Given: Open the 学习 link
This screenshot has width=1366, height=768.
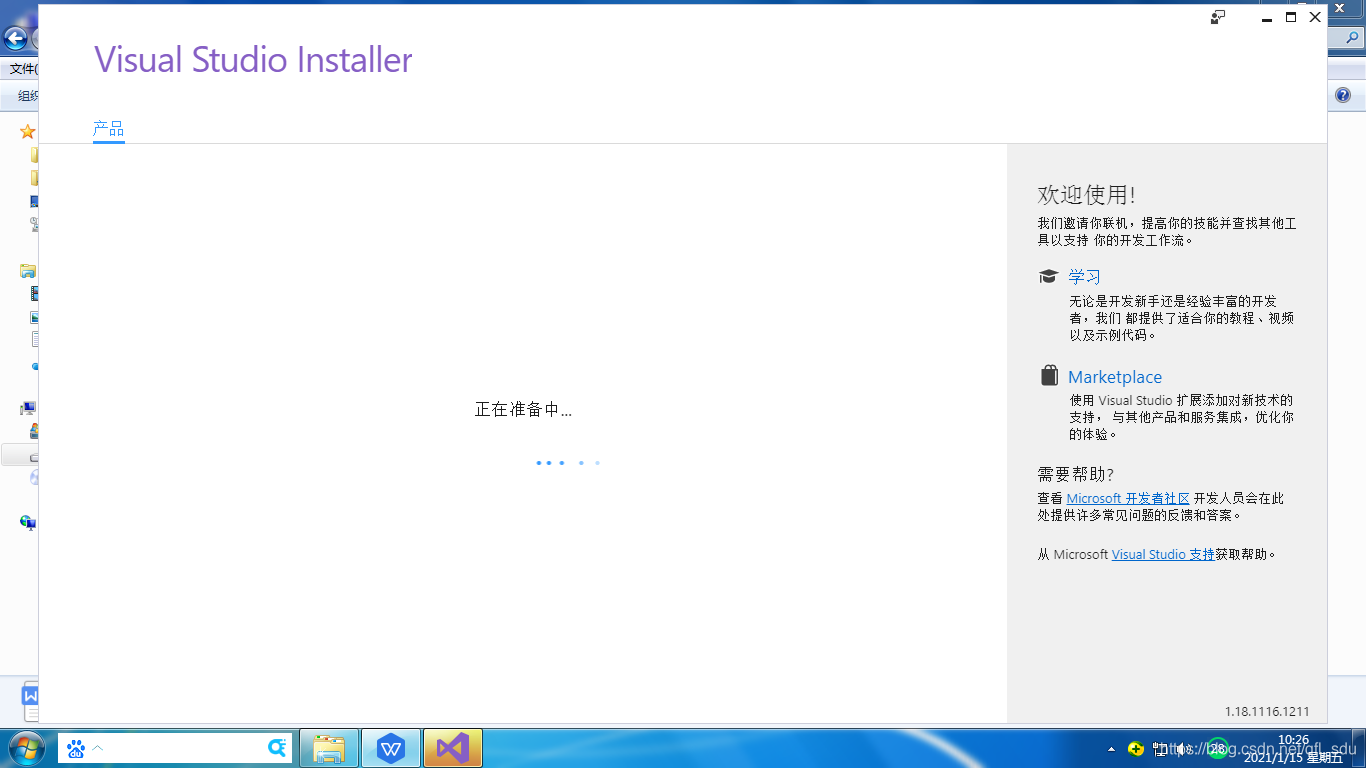Looking at the screenshot, I should (1084, 277).
